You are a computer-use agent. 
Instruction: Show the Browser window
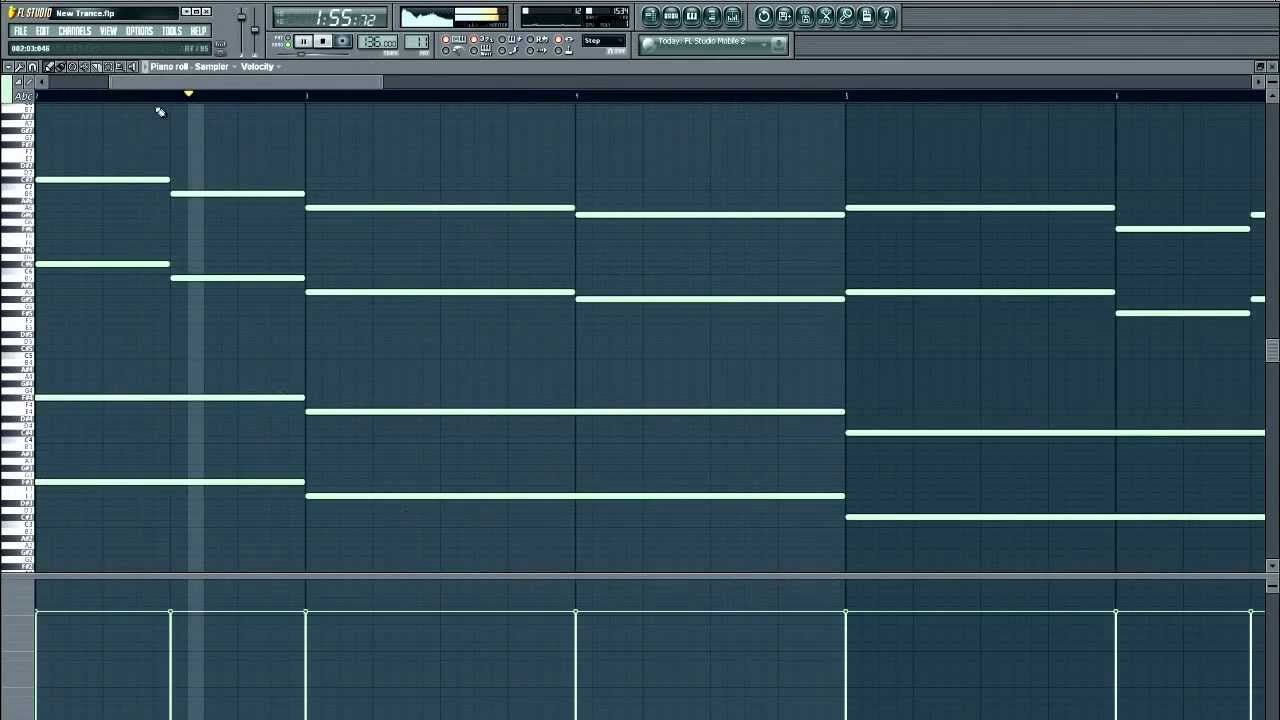712,16
